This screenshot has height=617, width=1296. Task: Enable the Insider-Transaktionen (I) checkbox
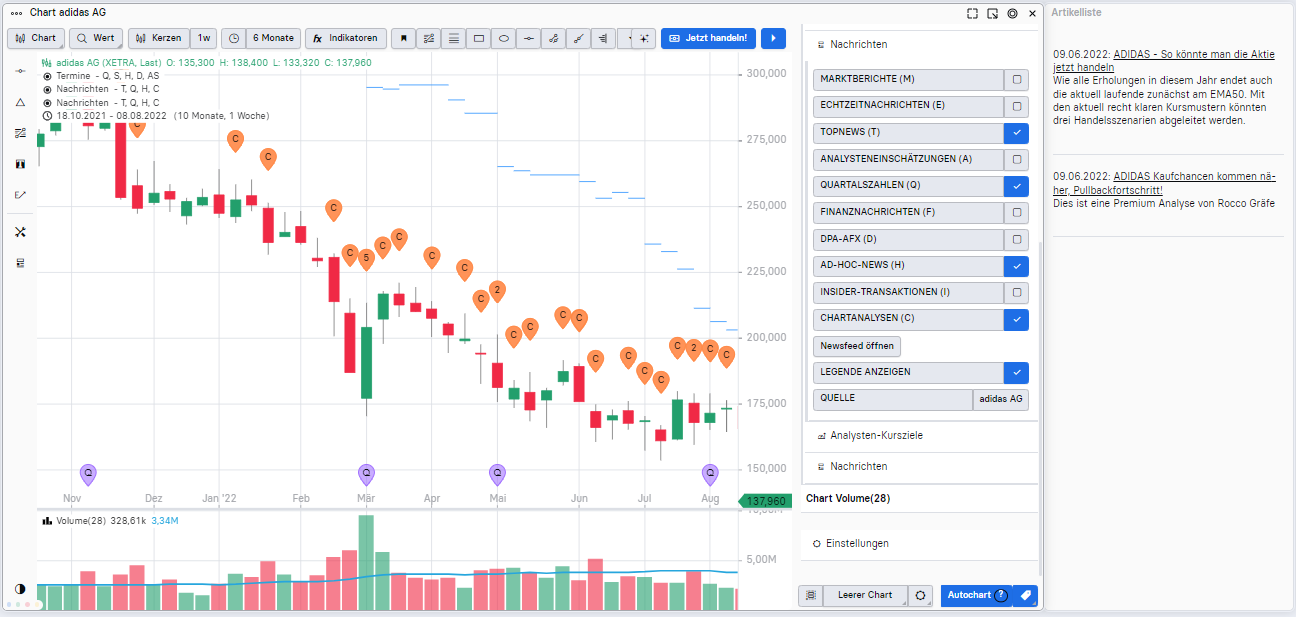pyautogui.click(x=1016, y=292)
